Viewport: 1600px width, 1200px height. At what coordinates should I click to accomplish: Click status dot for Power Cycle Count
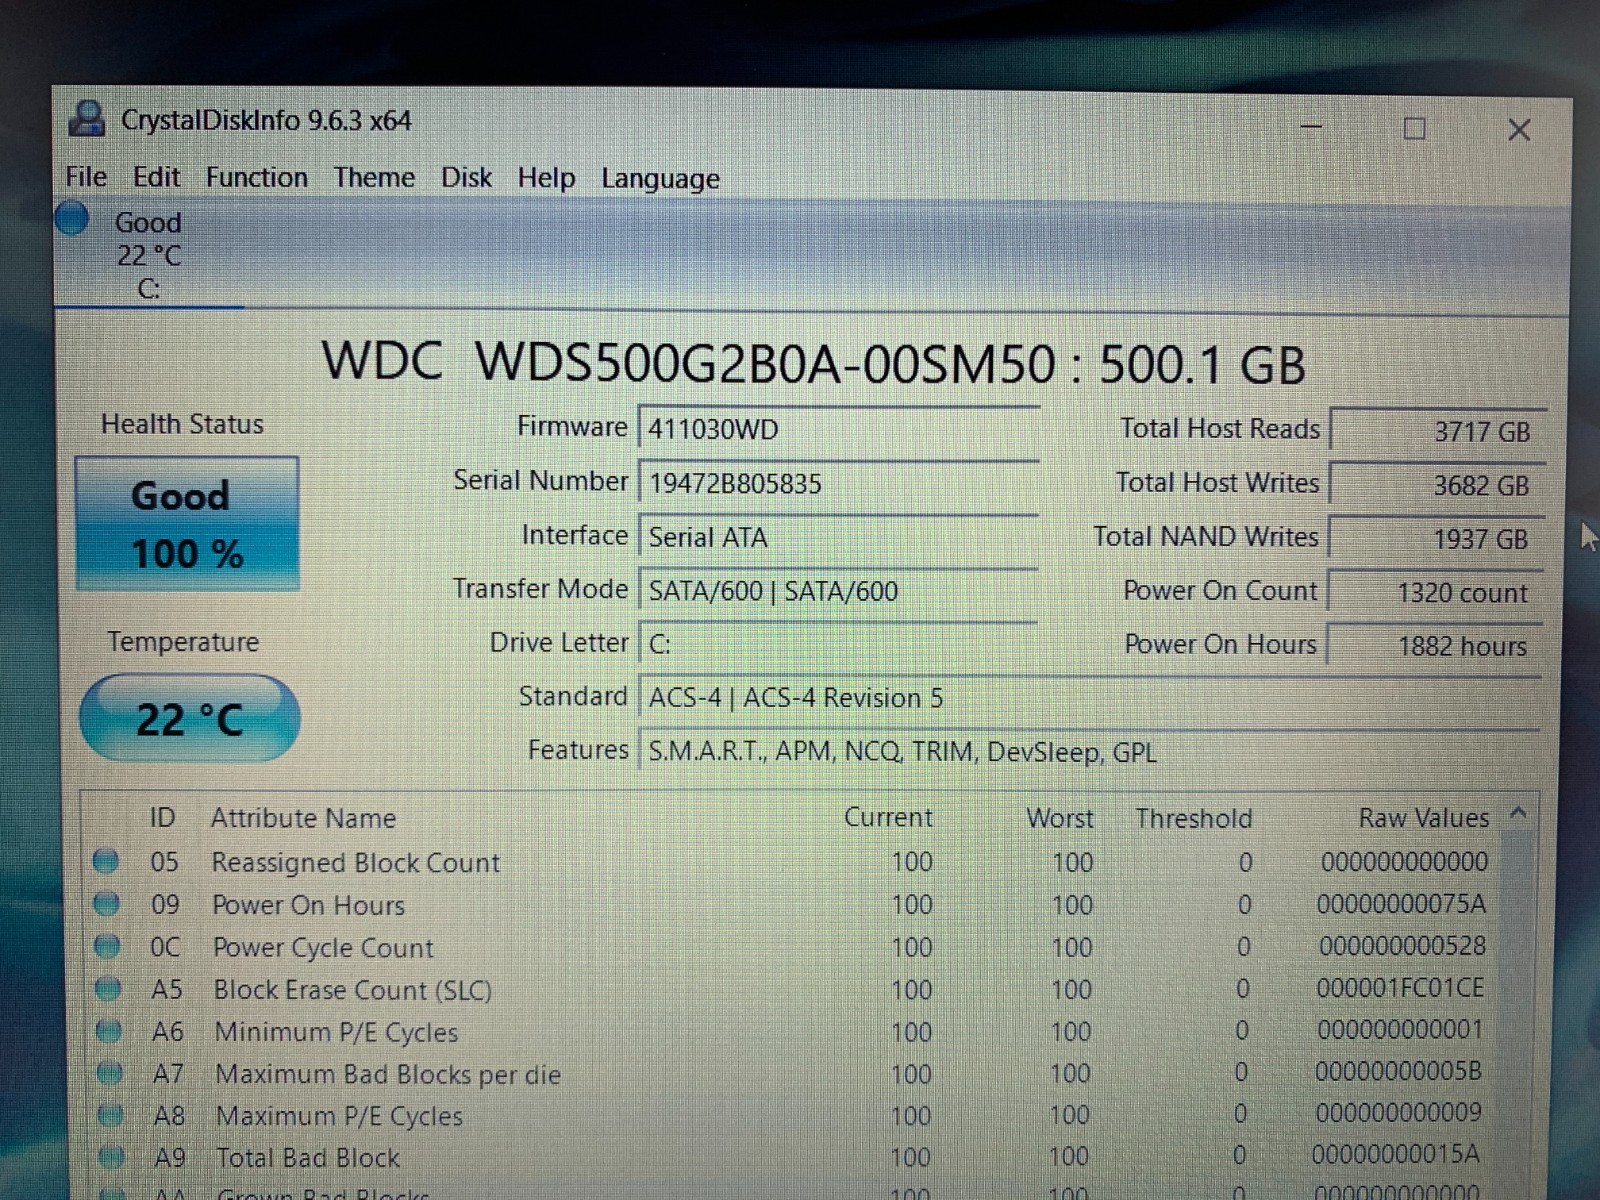pyautogui.click(x=107, y=946)
